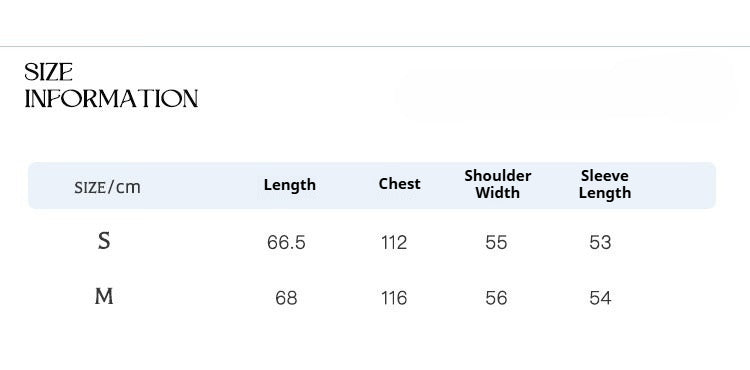
Task: Select the 54 sleeve length value
Action: tap(600, 298)
